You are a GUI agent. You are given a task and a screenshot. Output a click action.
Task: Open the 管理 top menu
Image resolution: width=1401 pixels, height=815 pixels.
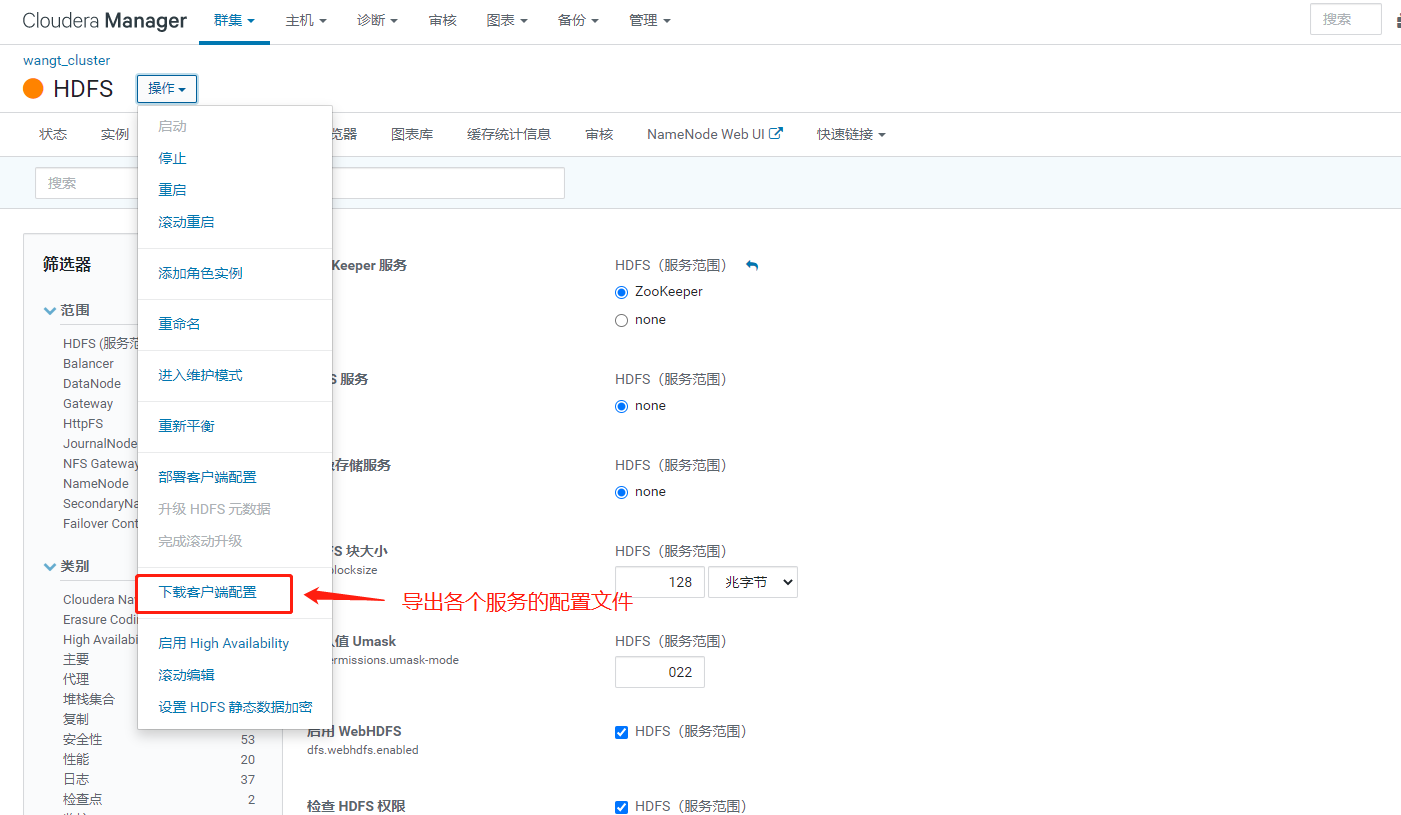[x=650, y=20]
